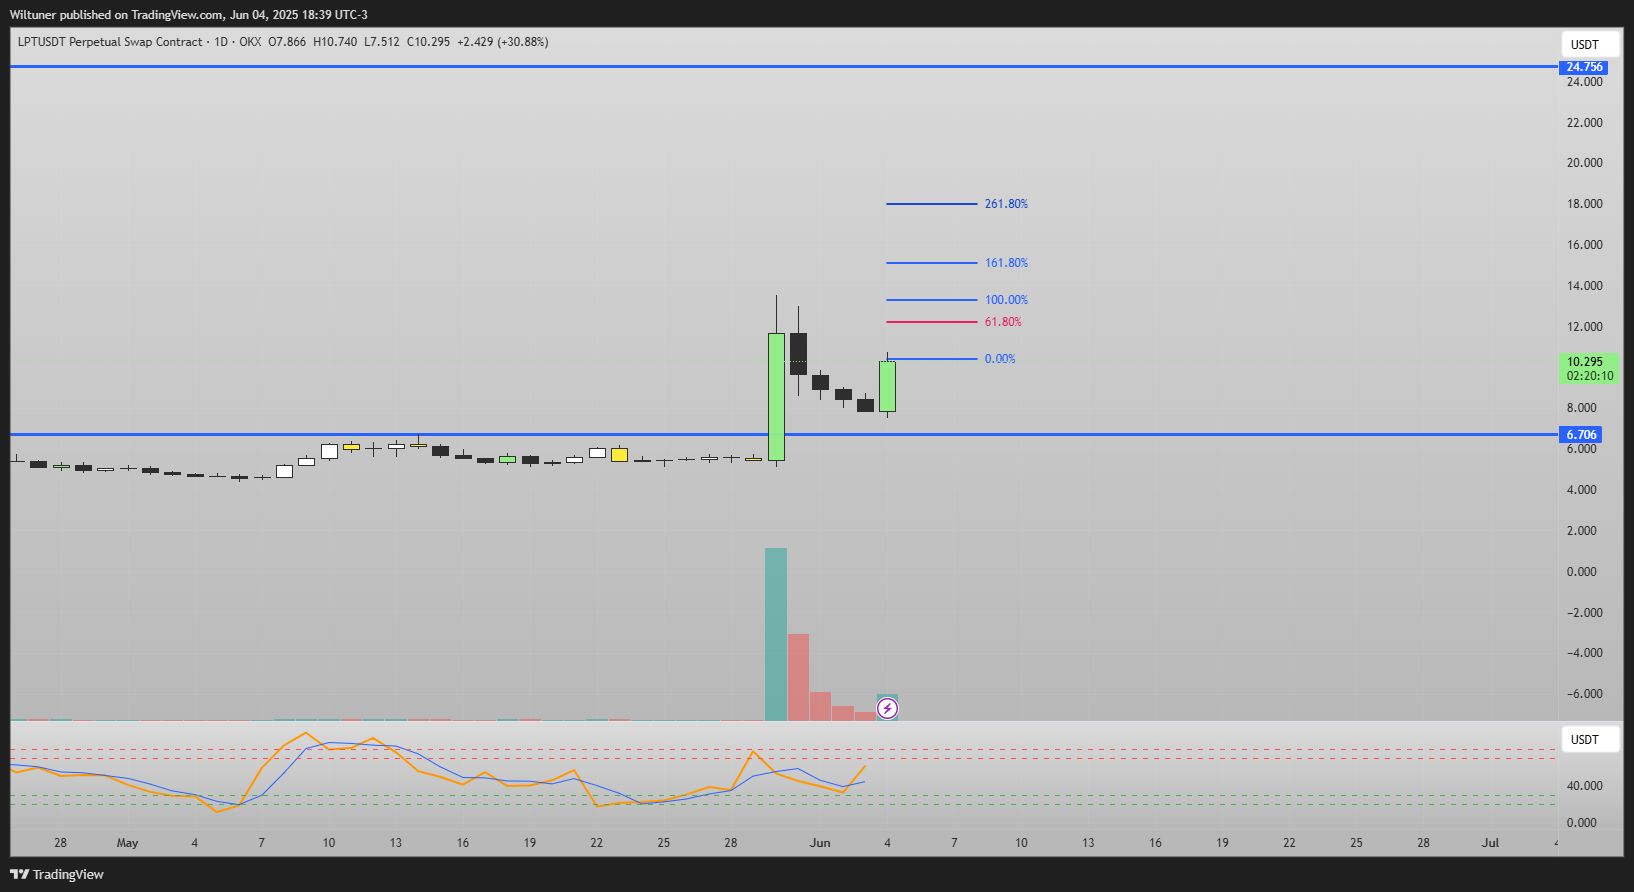Select the latest green candle at 10.295
This screenshot has width=1634, height=892.
887,386
